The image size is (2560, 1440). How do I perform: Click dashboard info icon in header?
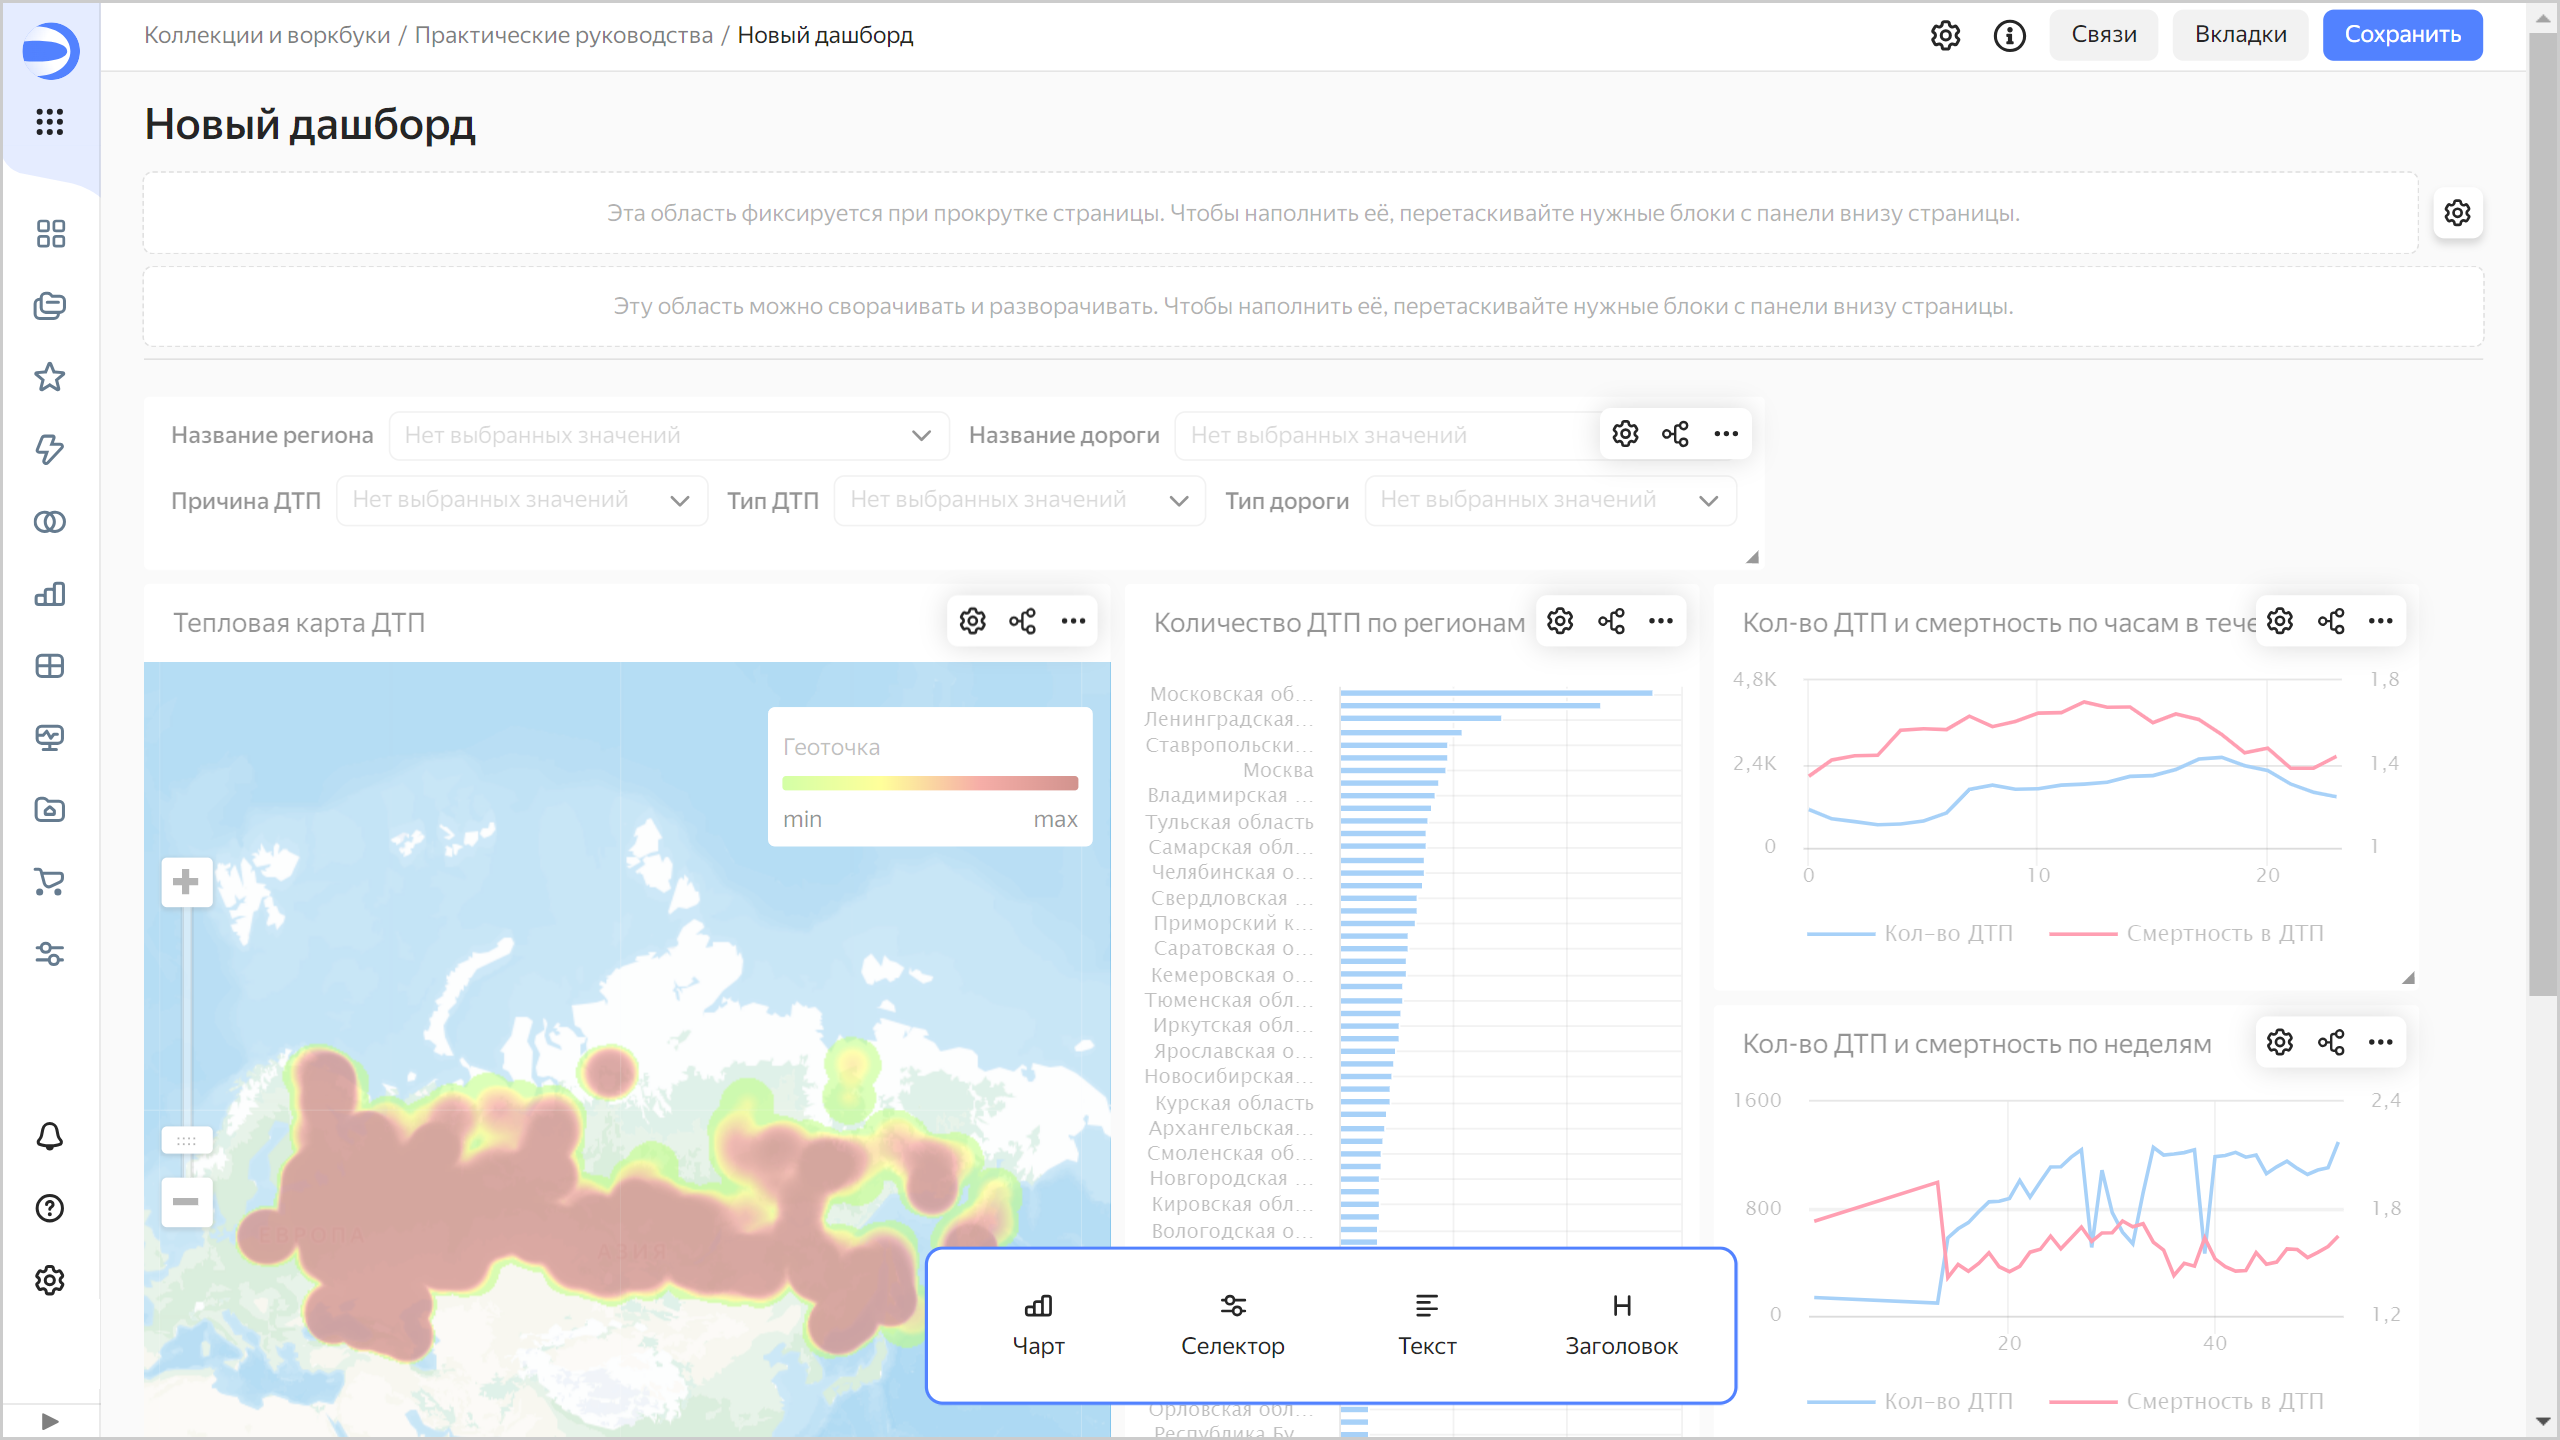click(2009, 35)
